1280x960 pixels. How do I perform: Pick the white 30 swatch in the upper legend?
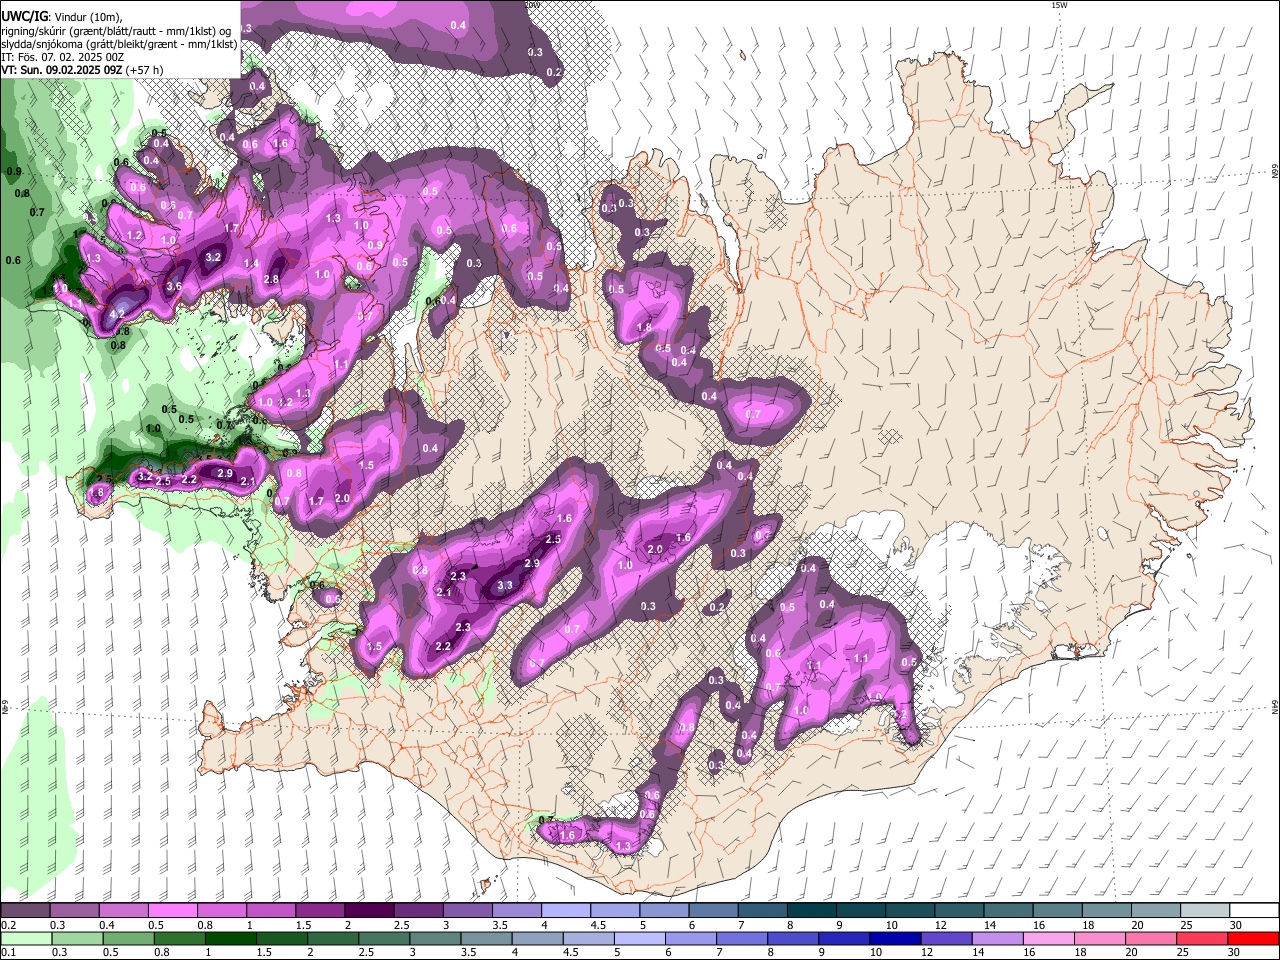[1254, 910]
